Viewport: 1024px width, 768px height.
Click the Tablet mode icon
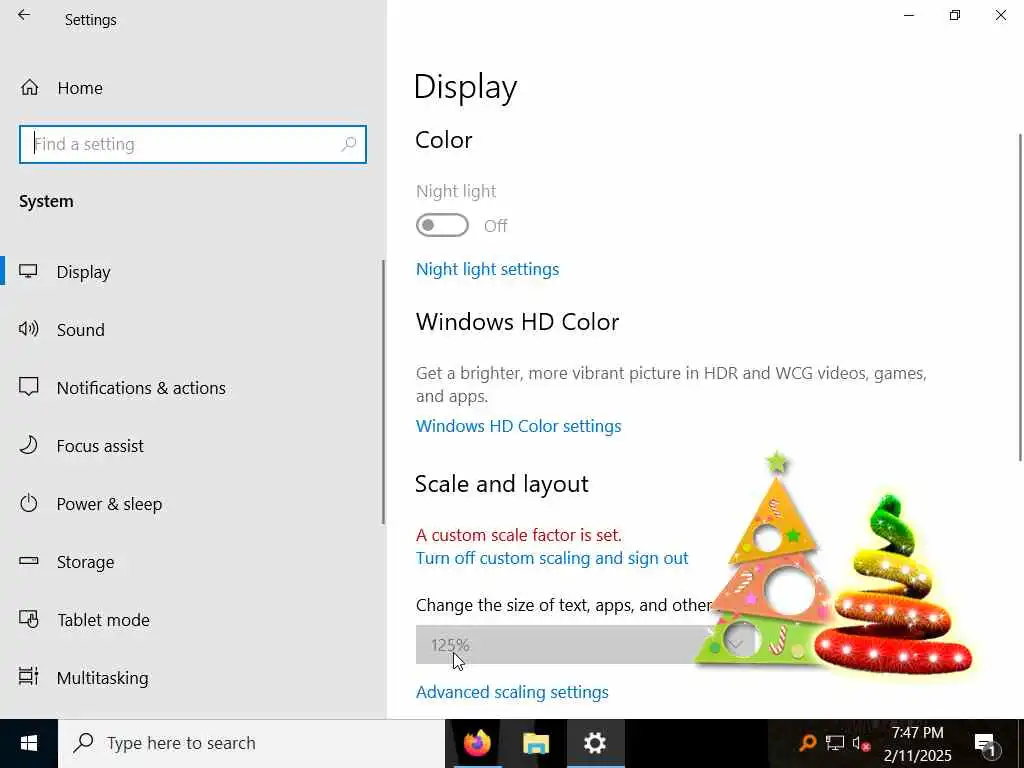[x=28, y=619]
